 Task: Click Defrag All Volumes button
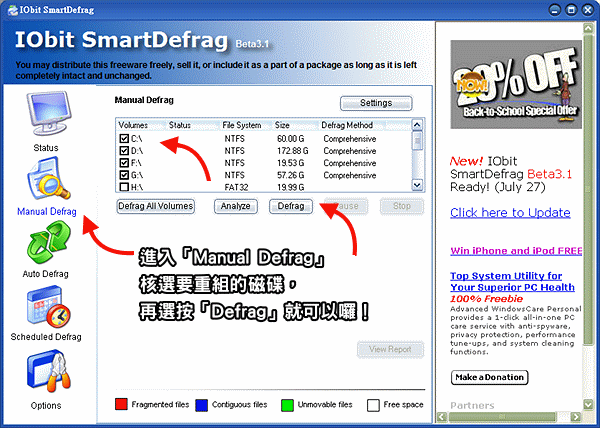(x=155, y=206)
